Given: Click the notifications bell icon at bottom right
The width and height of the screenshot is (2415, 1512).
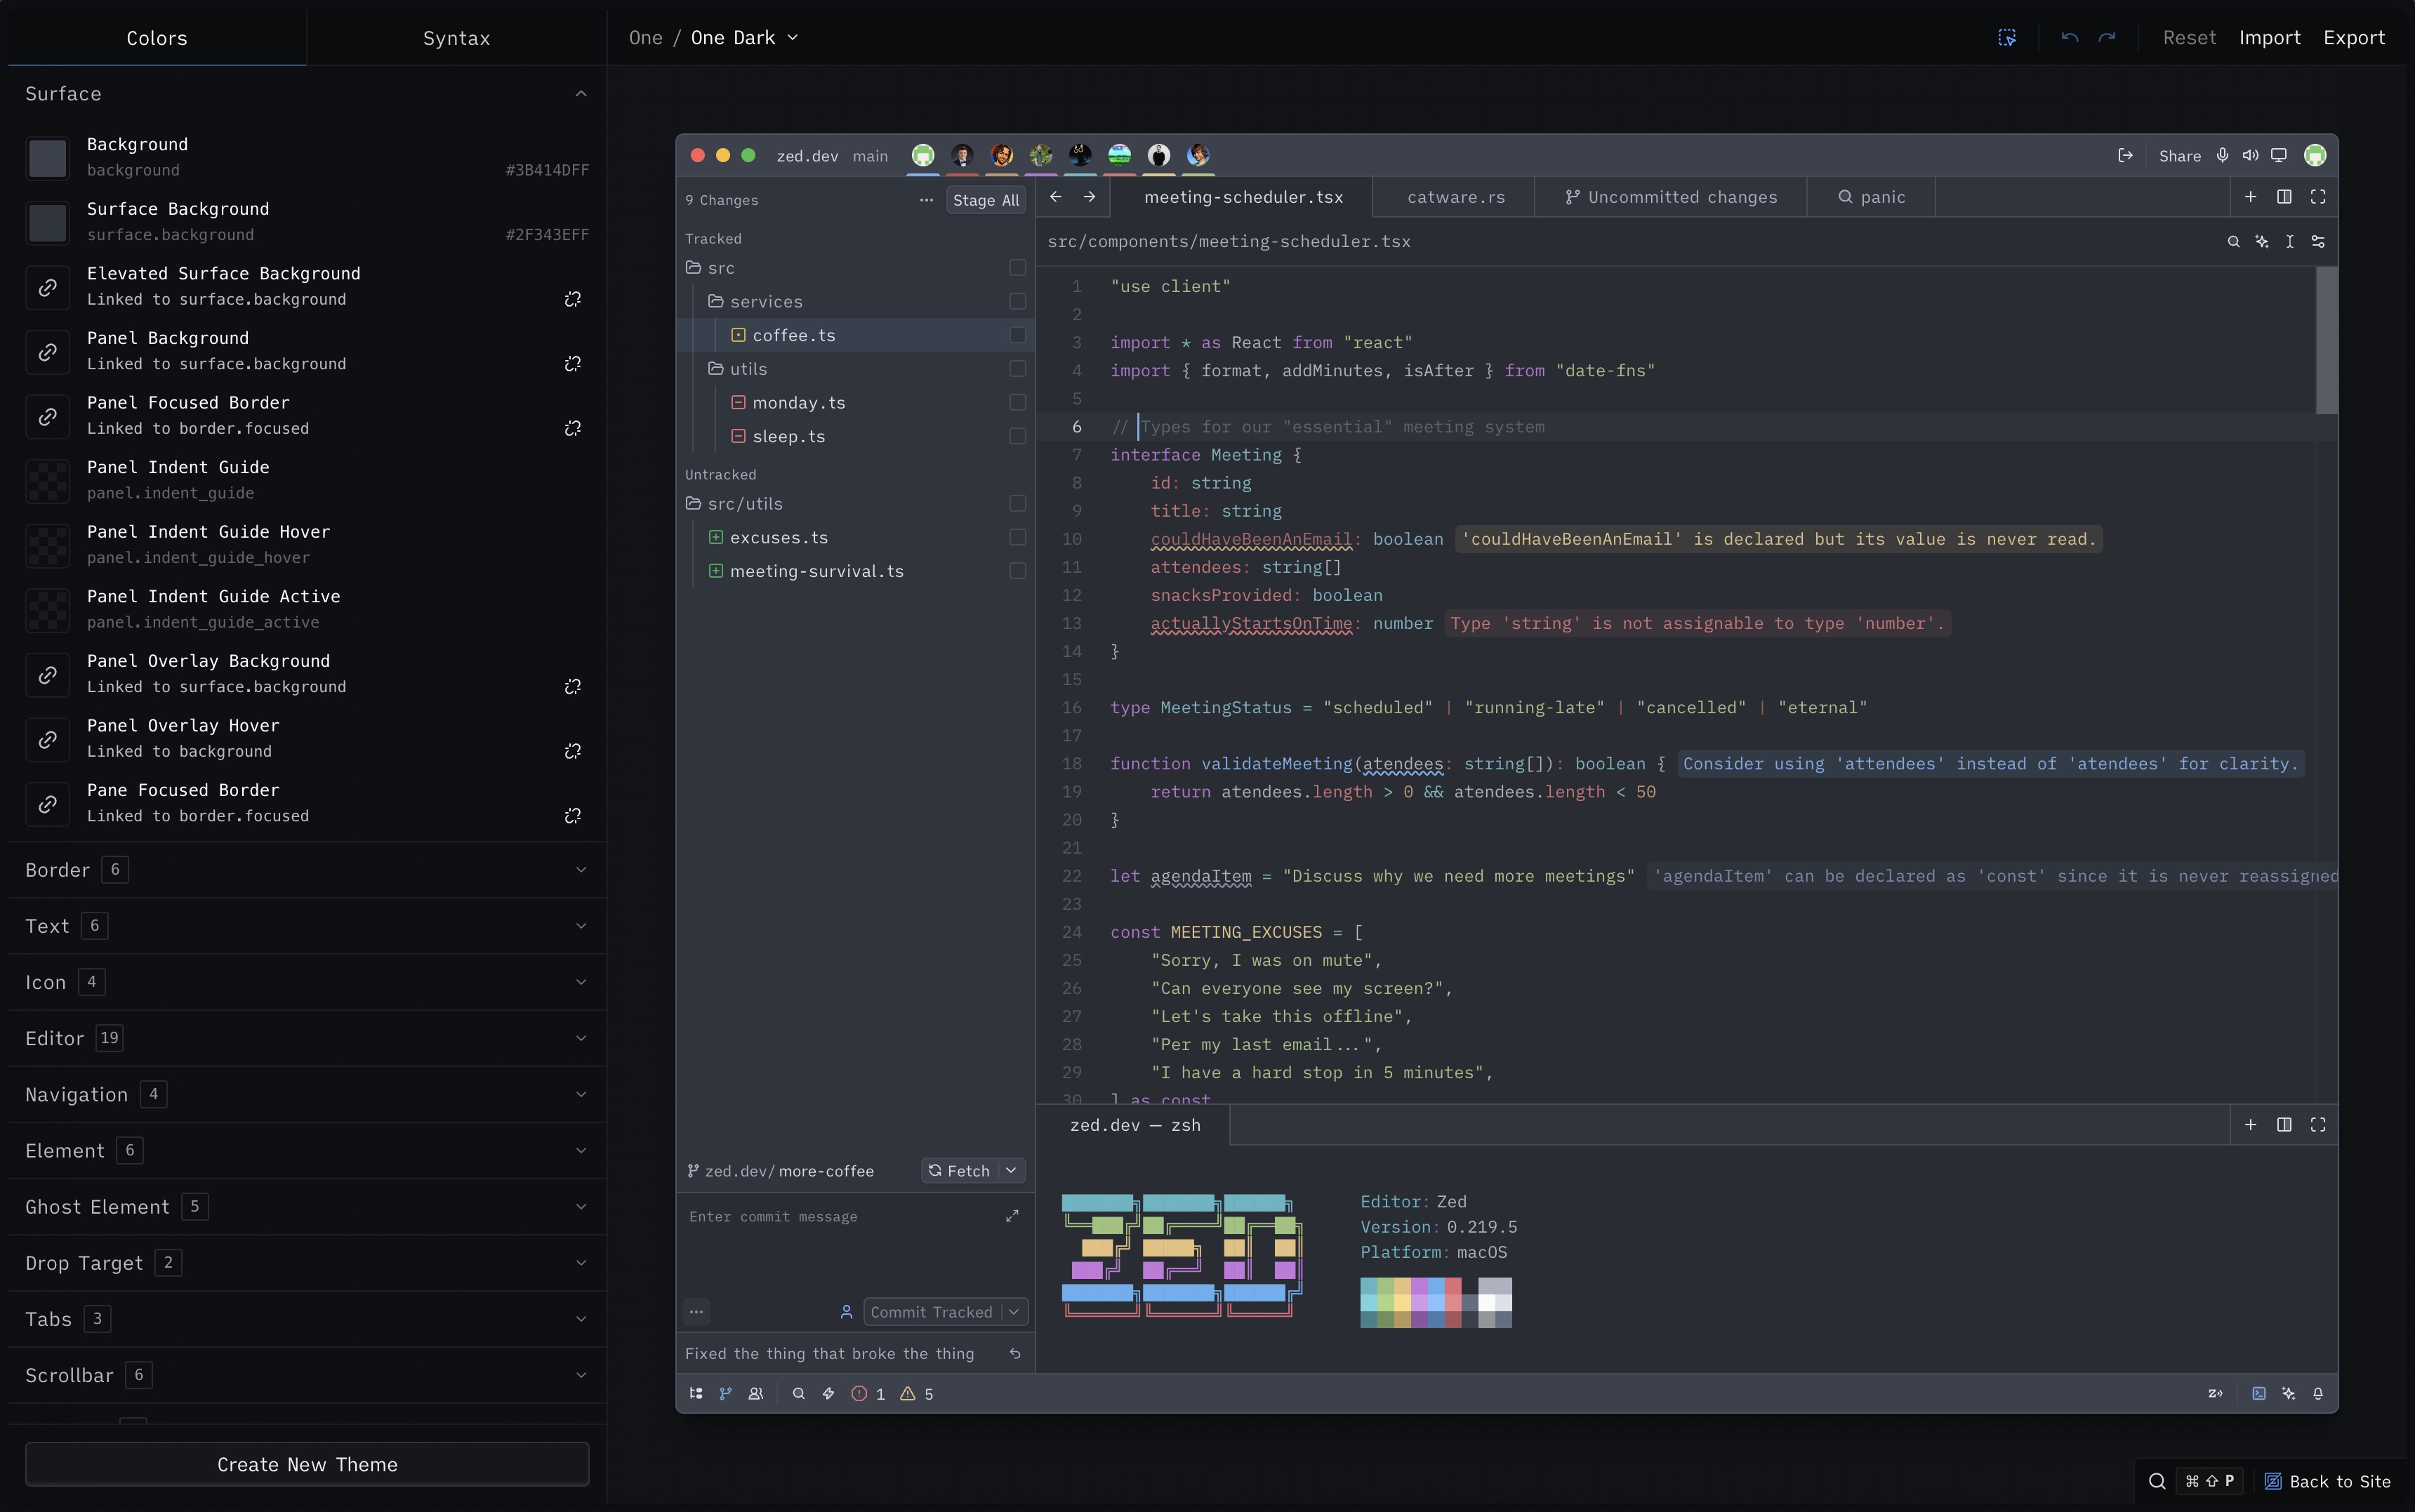Looking at the screenshot, I should coord(2319,1393).
